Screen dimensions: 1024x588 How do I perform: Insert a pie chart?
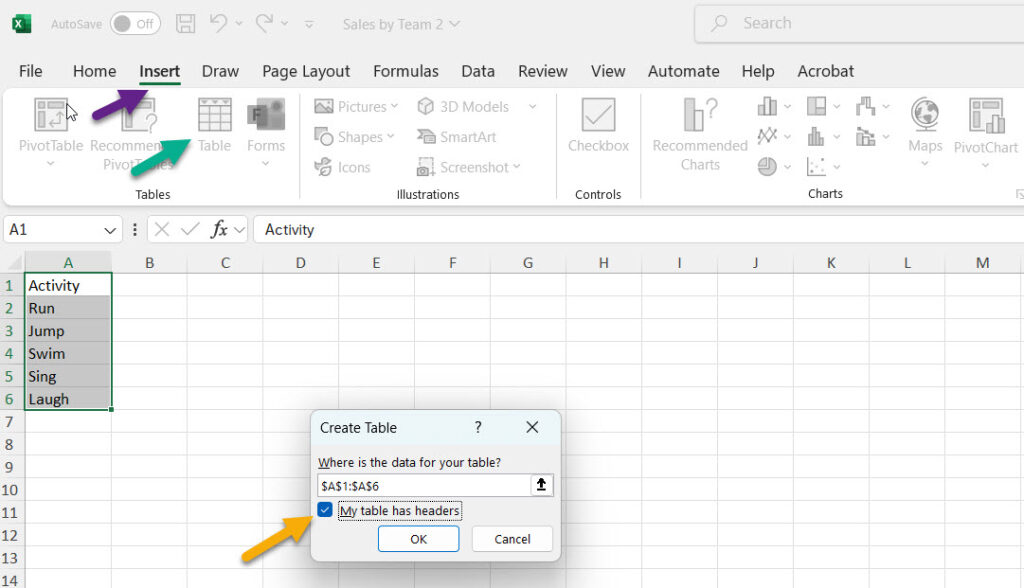tap(767, 165)
